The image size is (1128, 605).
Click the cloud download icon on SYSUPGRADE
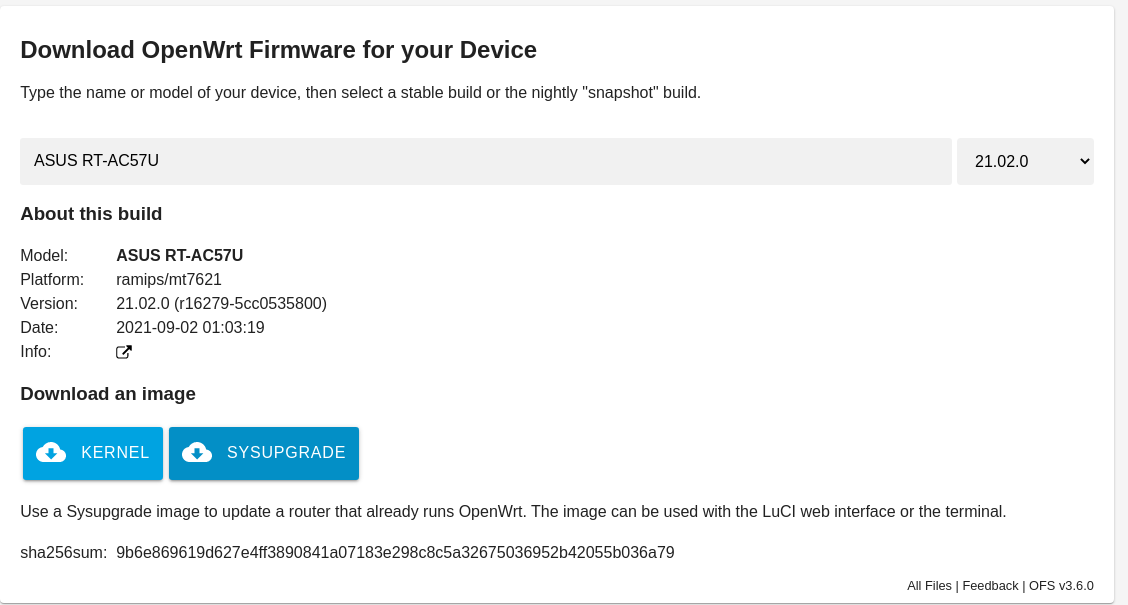197,452
